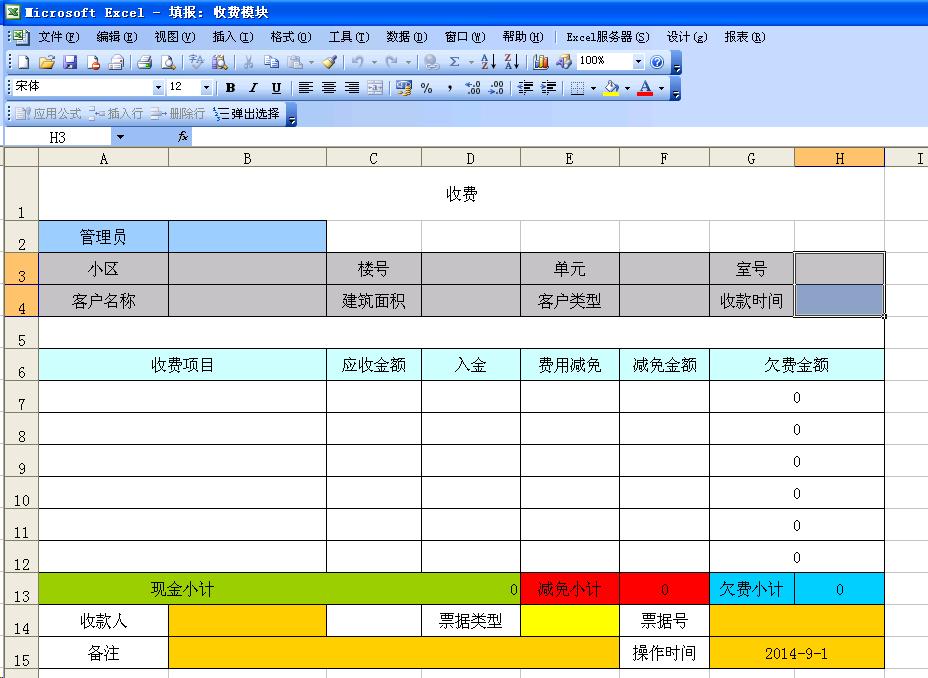Open the 报表 menu

(x=745, y=37)
